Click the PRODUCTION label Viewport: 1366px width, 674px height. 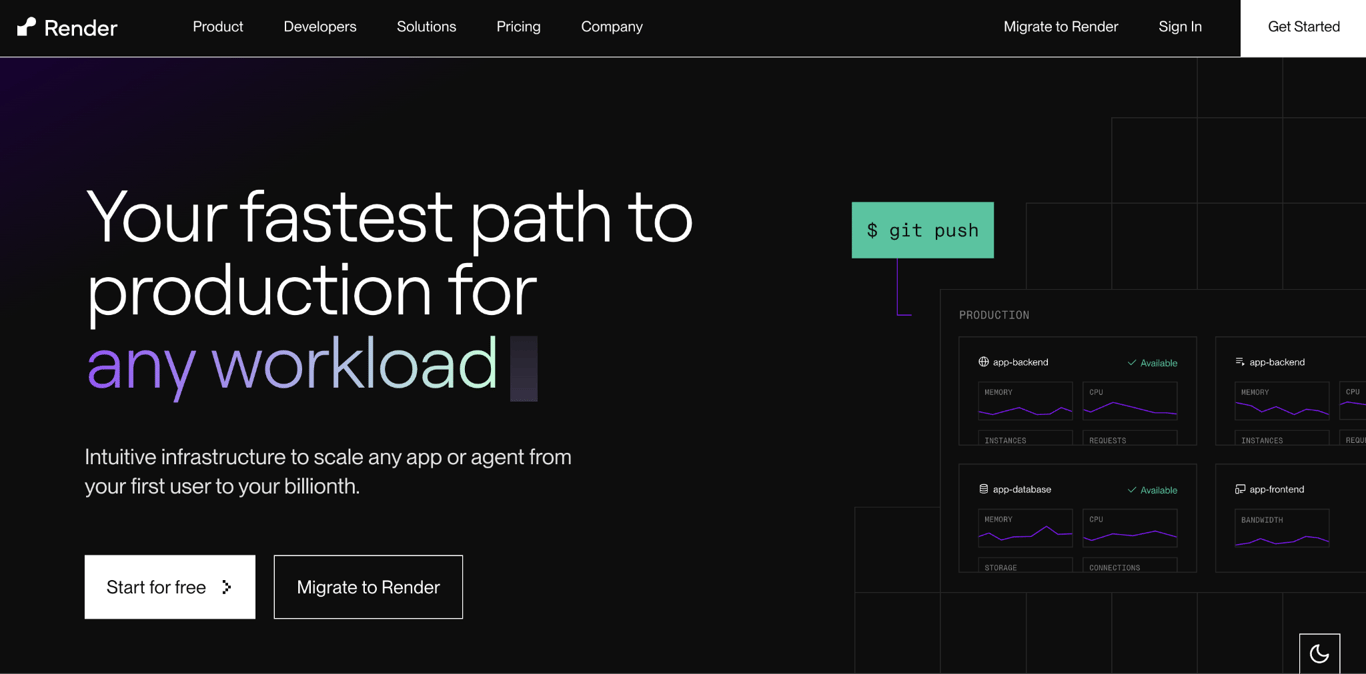[994, 315]
